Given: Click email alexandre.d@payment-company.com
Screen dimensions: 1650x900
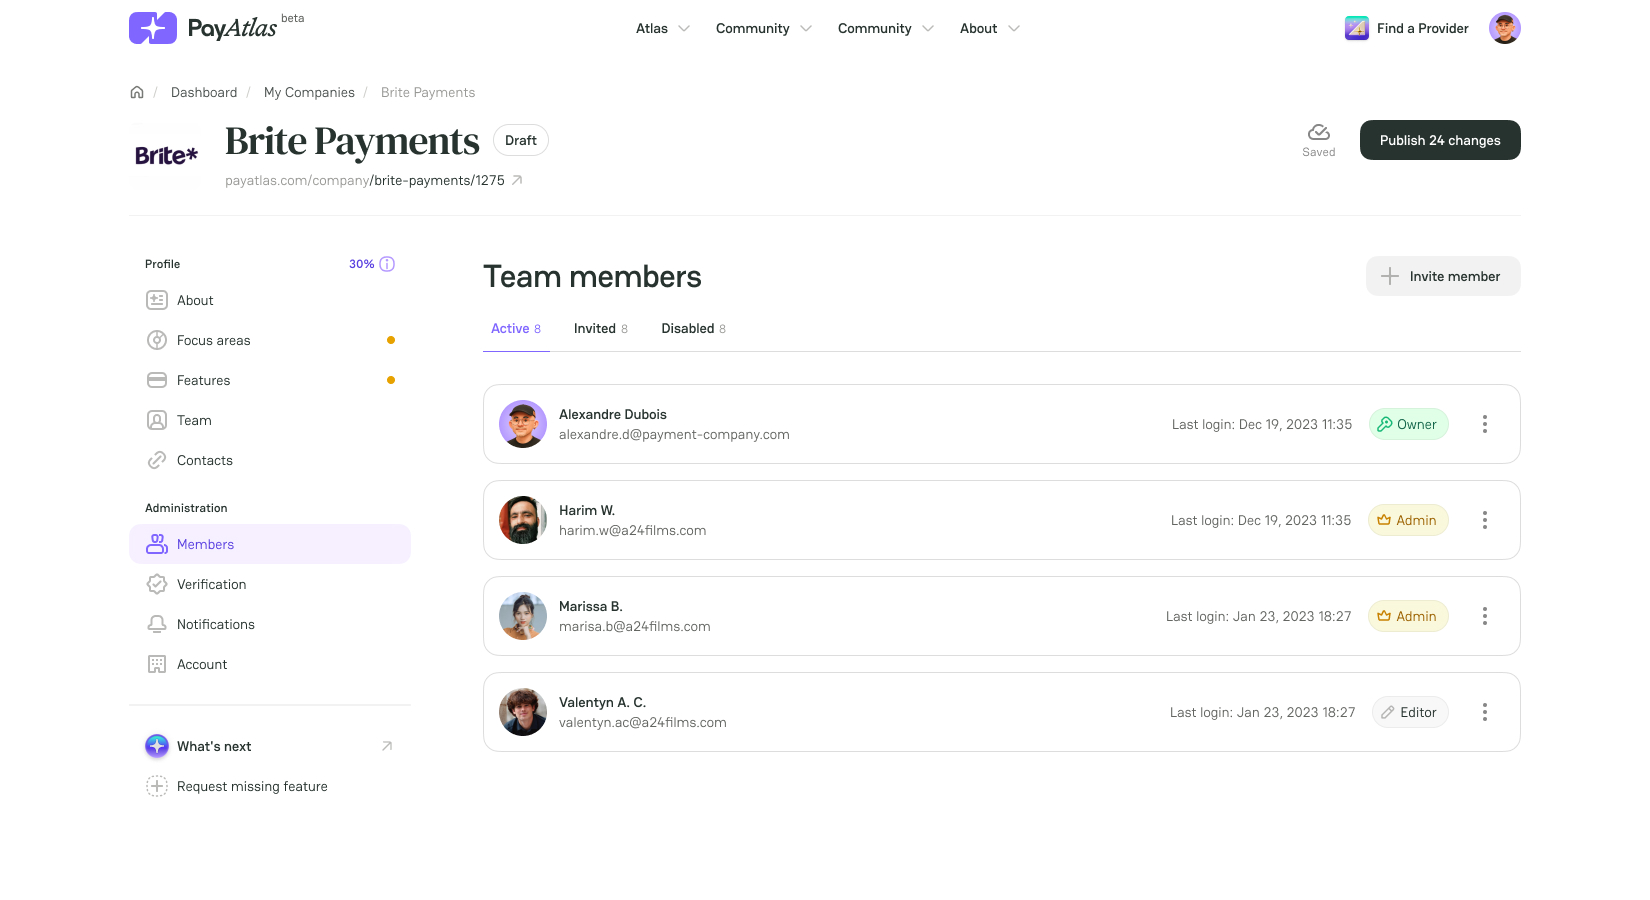Looking at the screenshot, I should [674, 434].
